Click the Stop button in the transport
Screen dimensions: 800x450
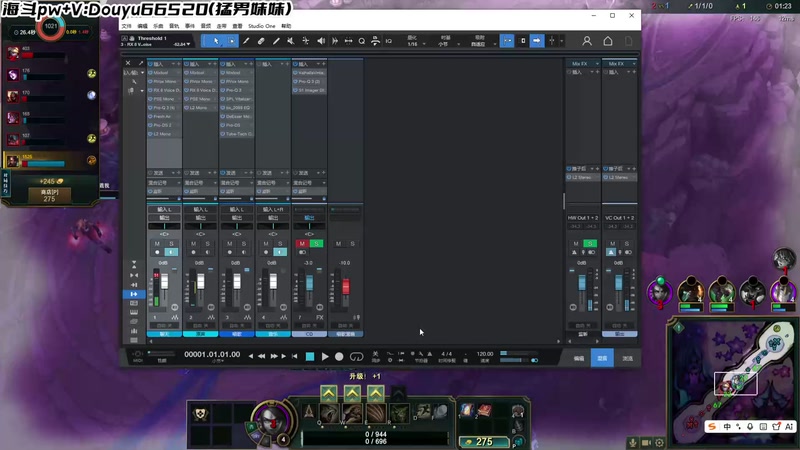pos(310,356)
